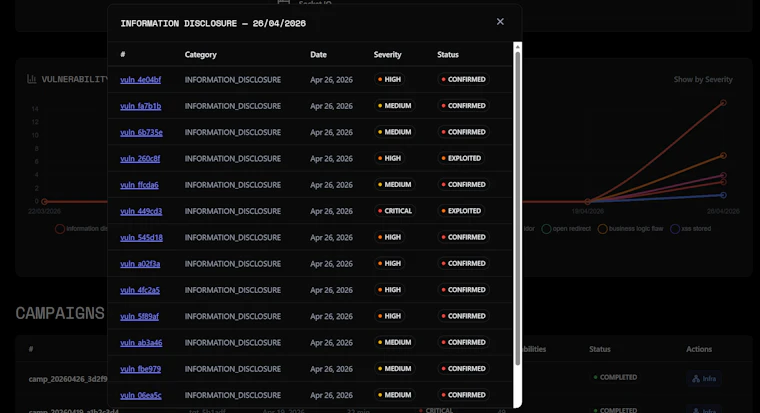
Task: Open the vuln_5f89af link
Action: coord(140,316)
